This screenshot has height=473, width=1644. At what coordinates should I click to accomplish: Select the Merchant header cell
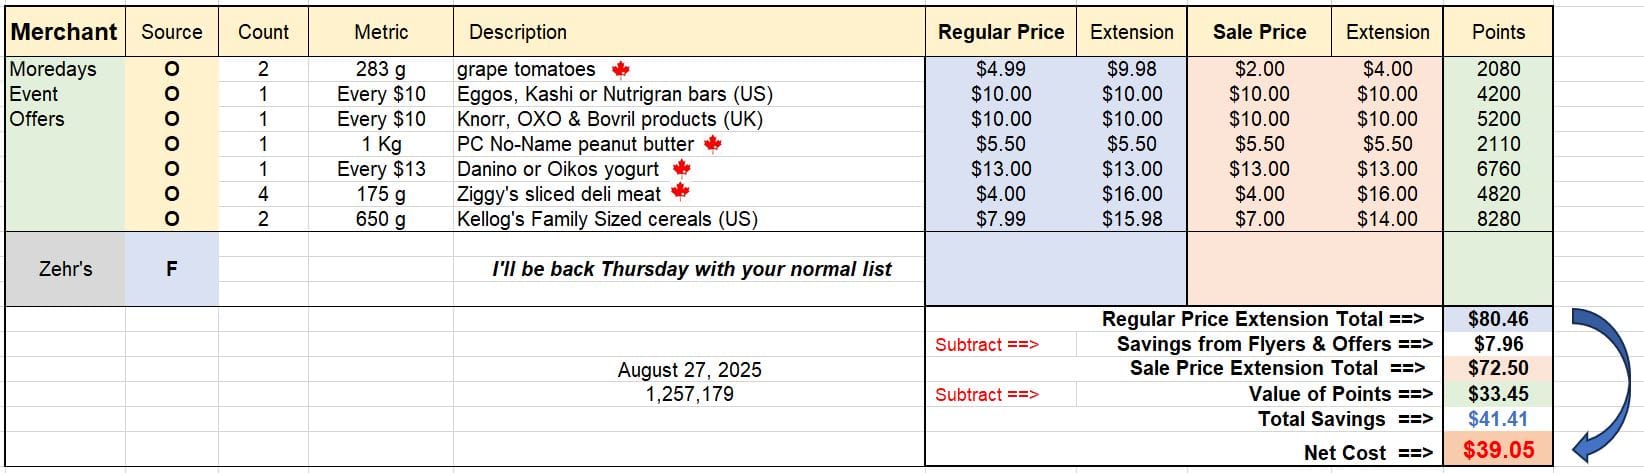pos(65,32)
